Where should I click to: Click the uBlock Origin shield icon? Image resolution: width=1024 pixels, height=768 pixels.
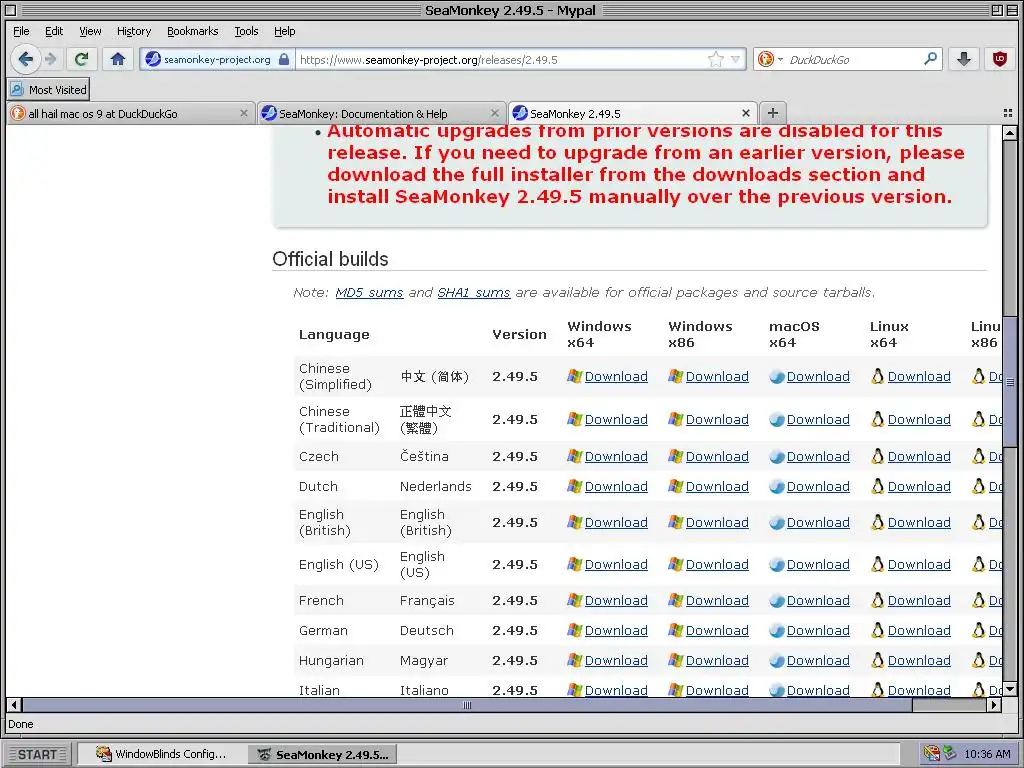(x=999, y=59)
